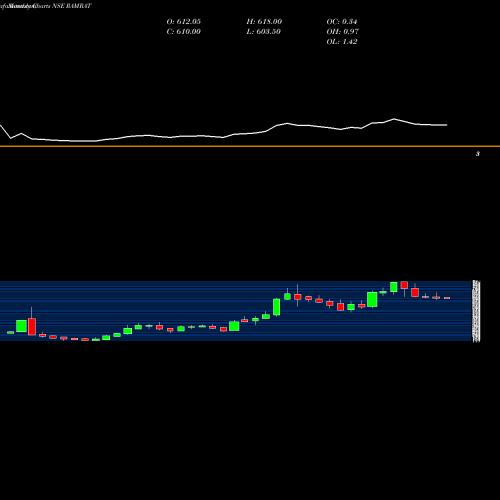Screen dimensions: 500x500
Task: Click the close price value C: 610.00
Action: (184, 32)
